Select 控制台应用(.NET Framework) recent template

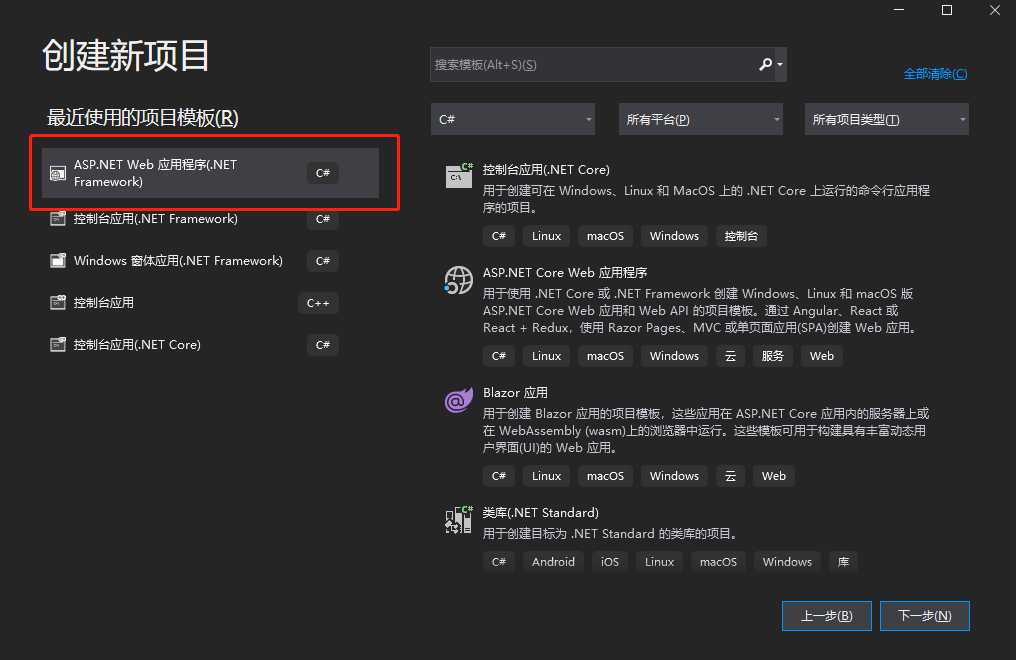click(x=210, y=218)
